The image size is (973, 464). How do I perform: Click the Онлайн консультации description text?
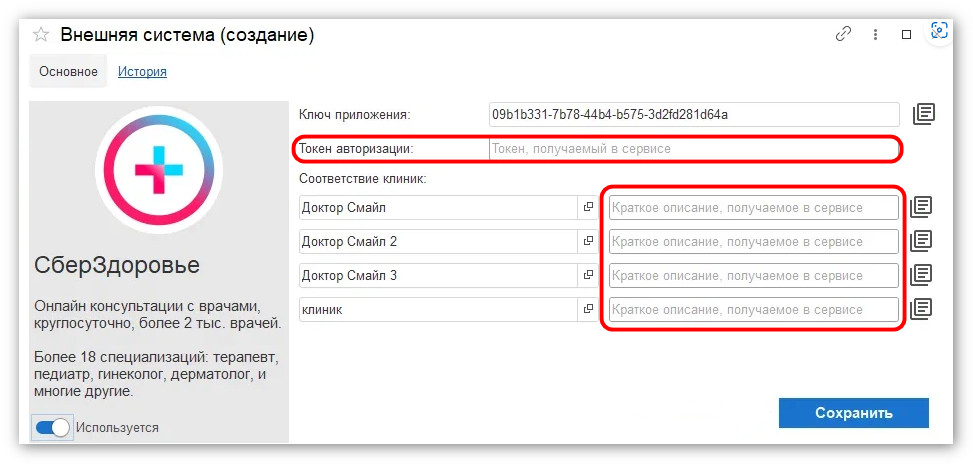(158, 315)
